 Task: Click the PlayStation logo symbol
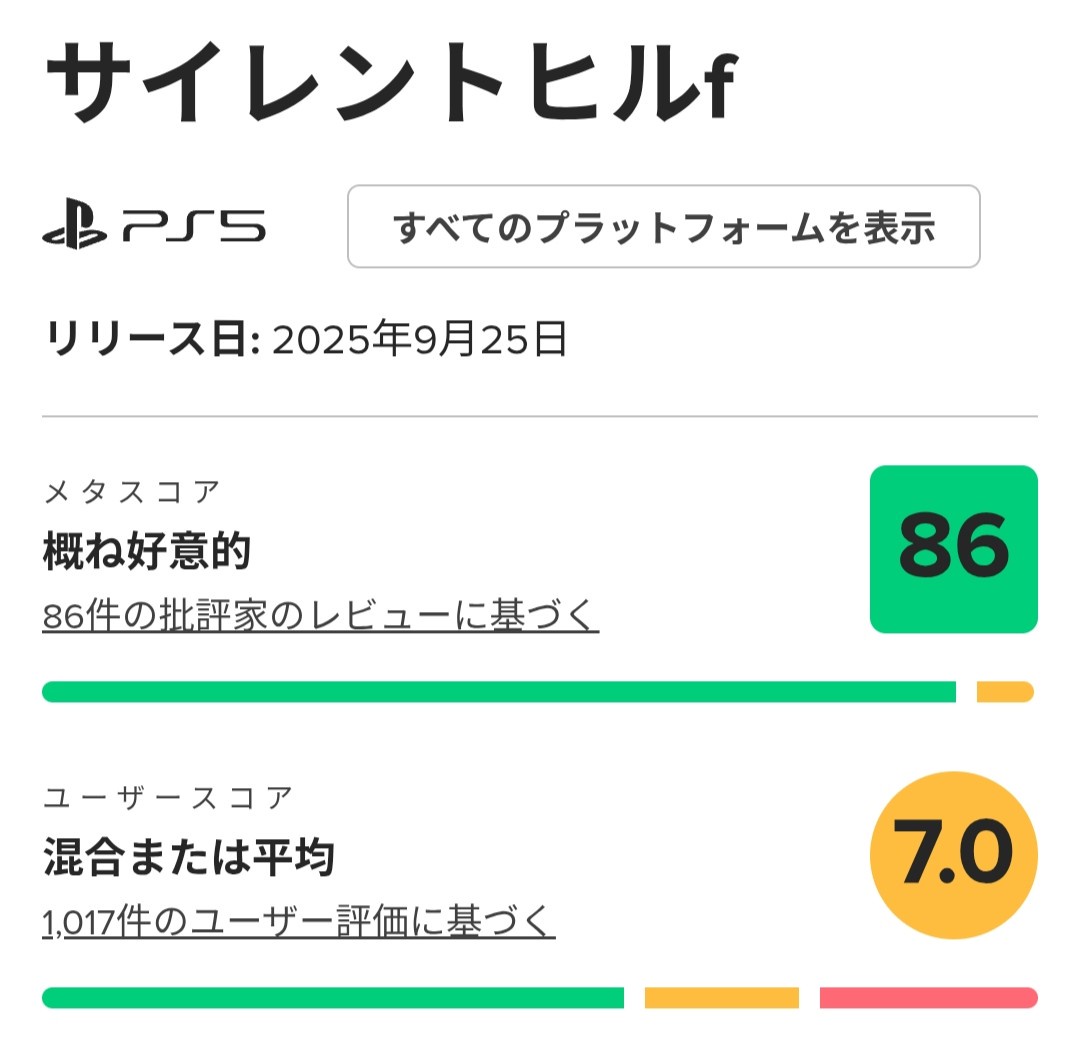74,228
